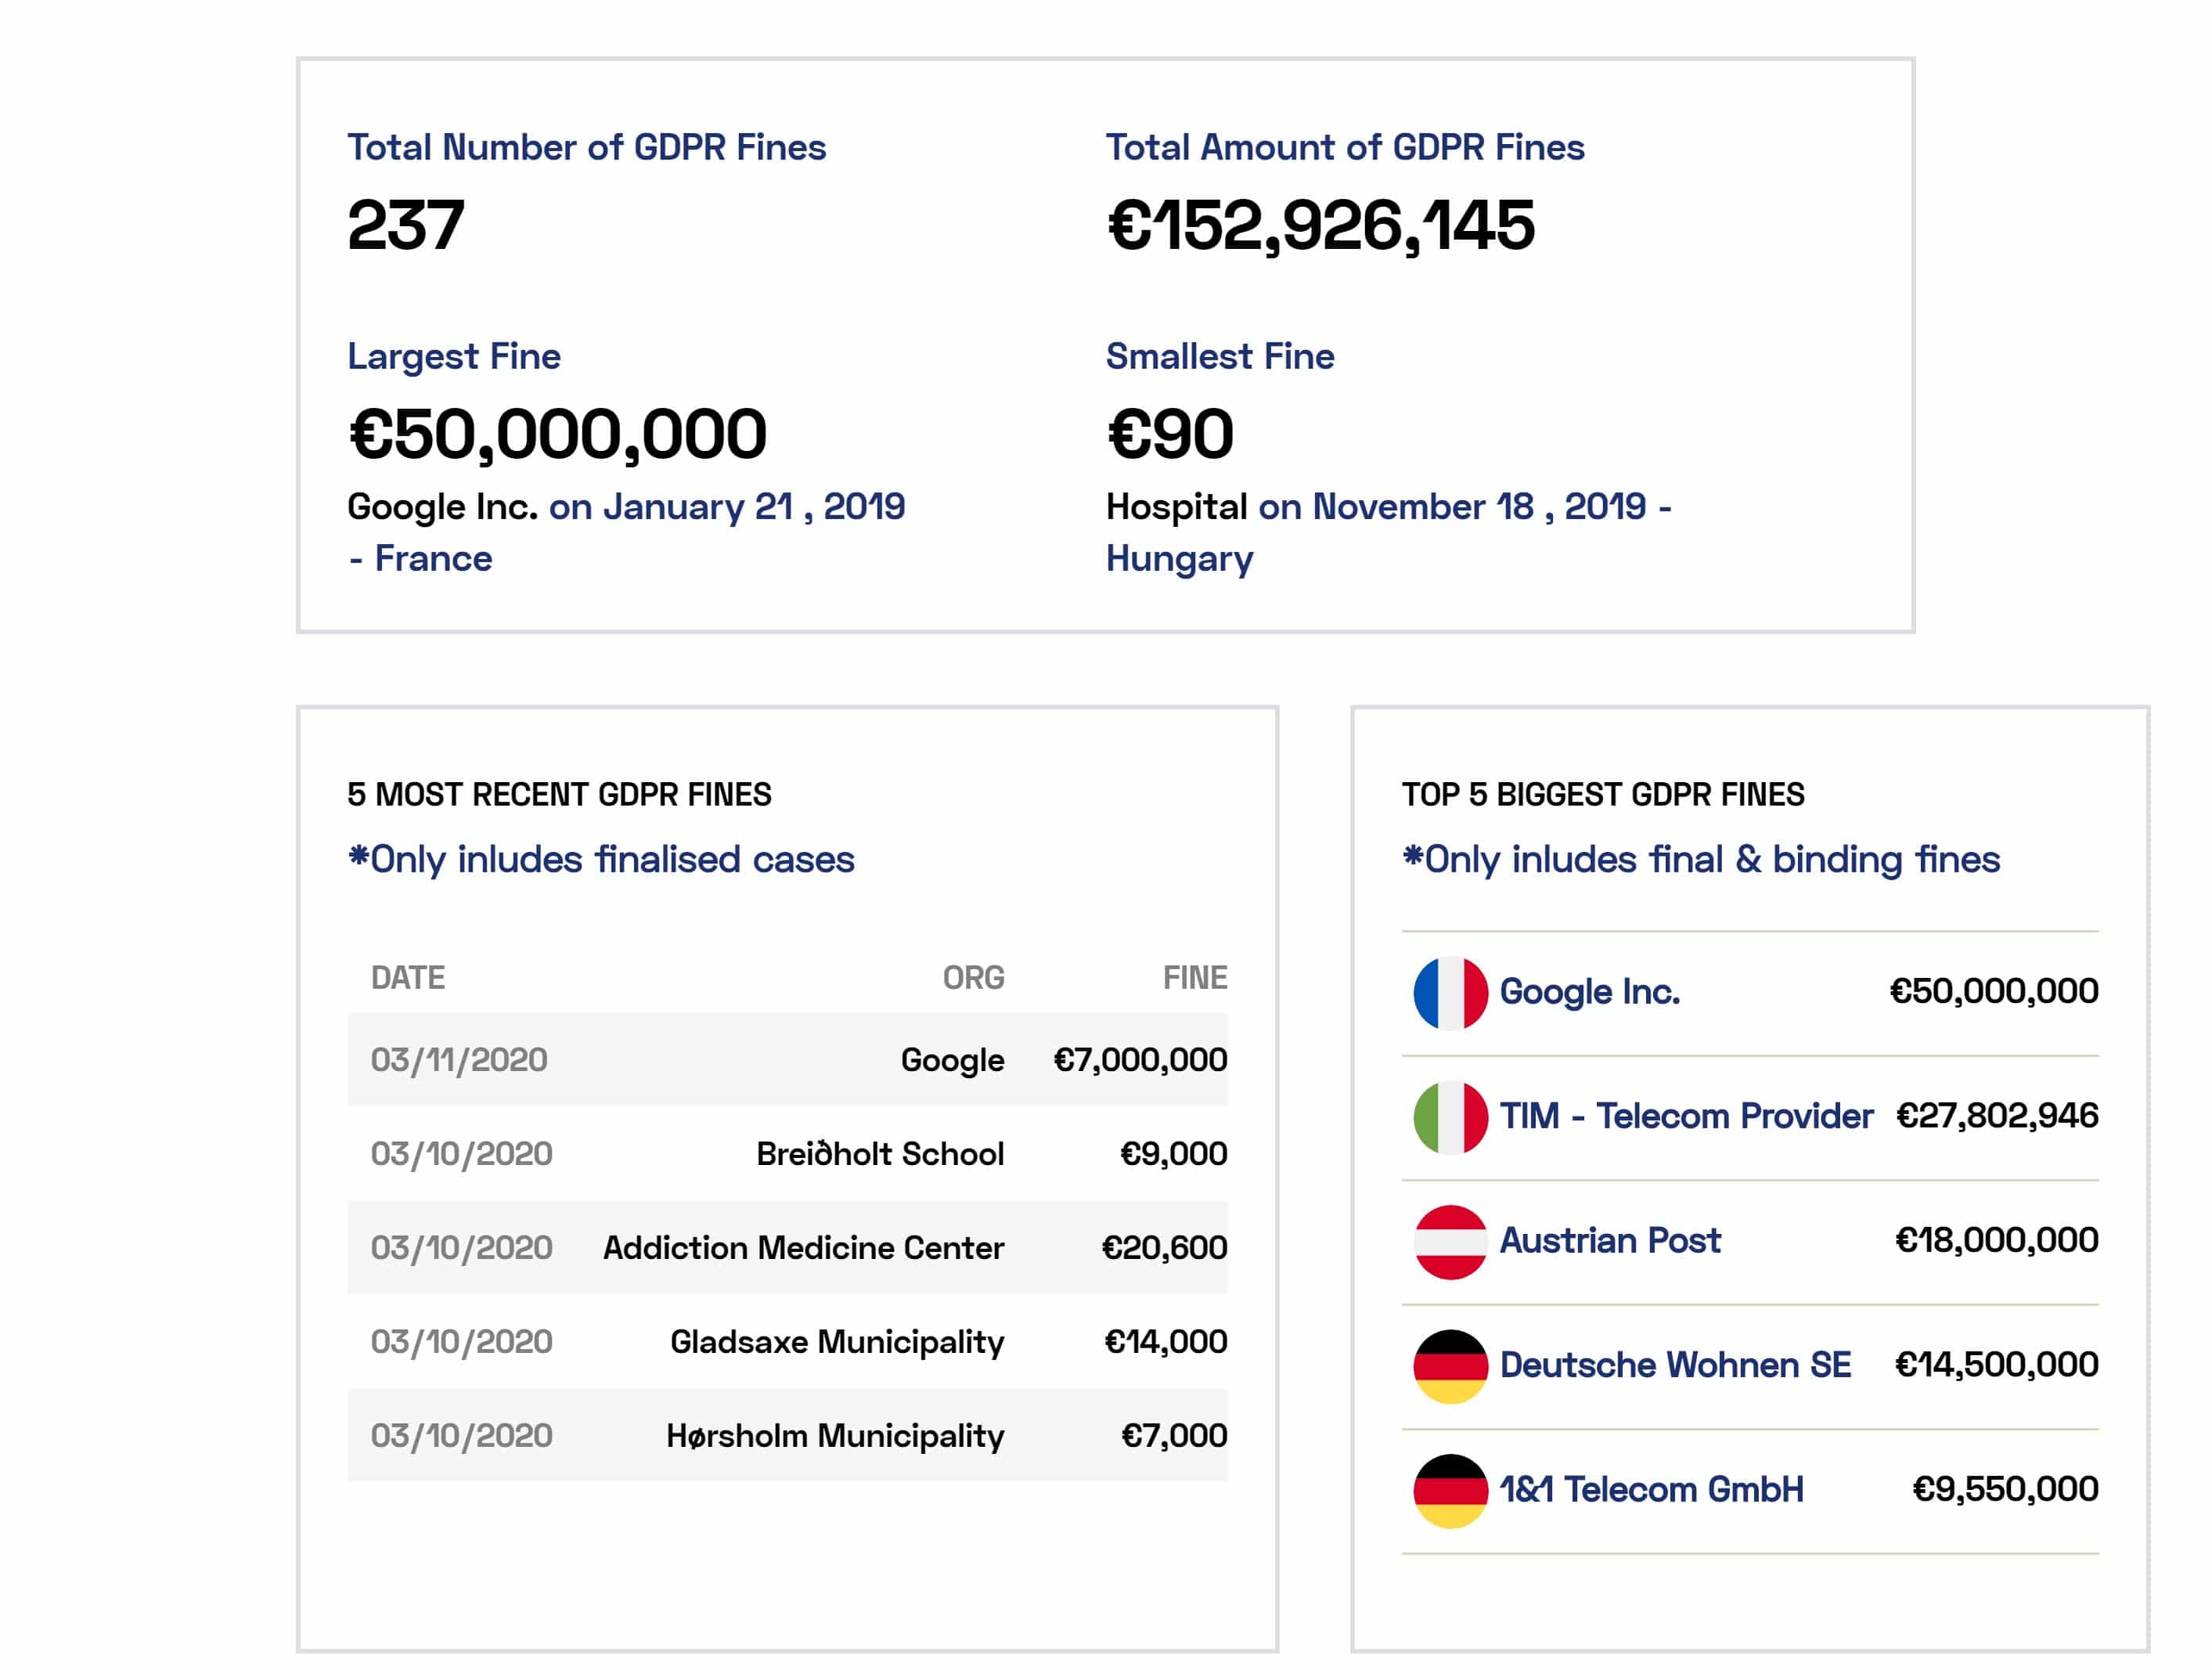2212x1670 pixels.
Task: Click the '5 MOST RECENT GDPR FINES' heading
Action: click(x=559, y=795)
